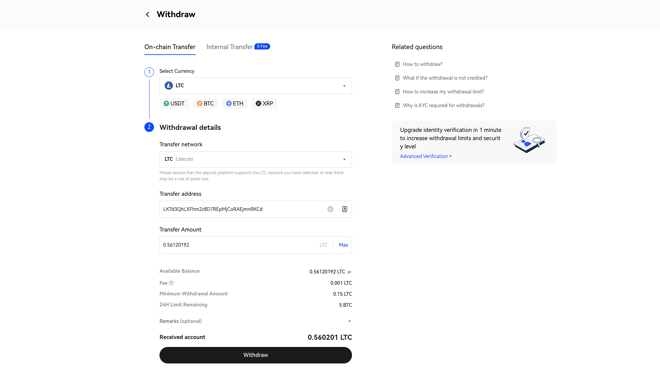Click the black Withdraw button

click(x=255, y=355)
